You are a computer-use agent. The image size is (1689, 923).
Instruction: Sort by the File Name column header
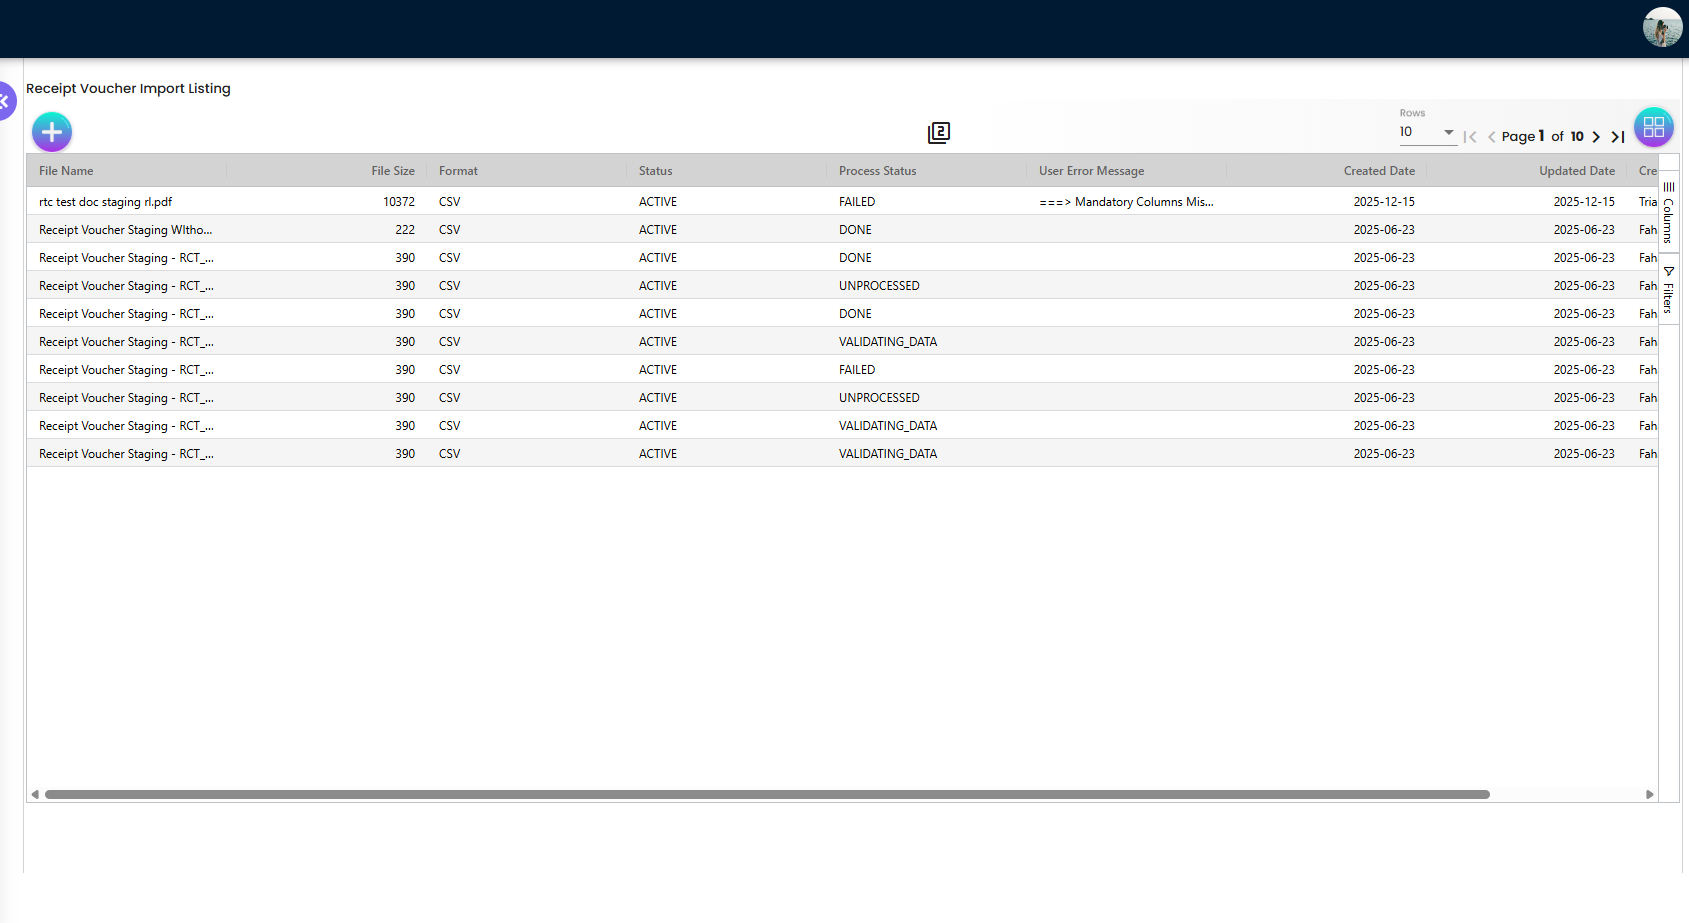66,171
